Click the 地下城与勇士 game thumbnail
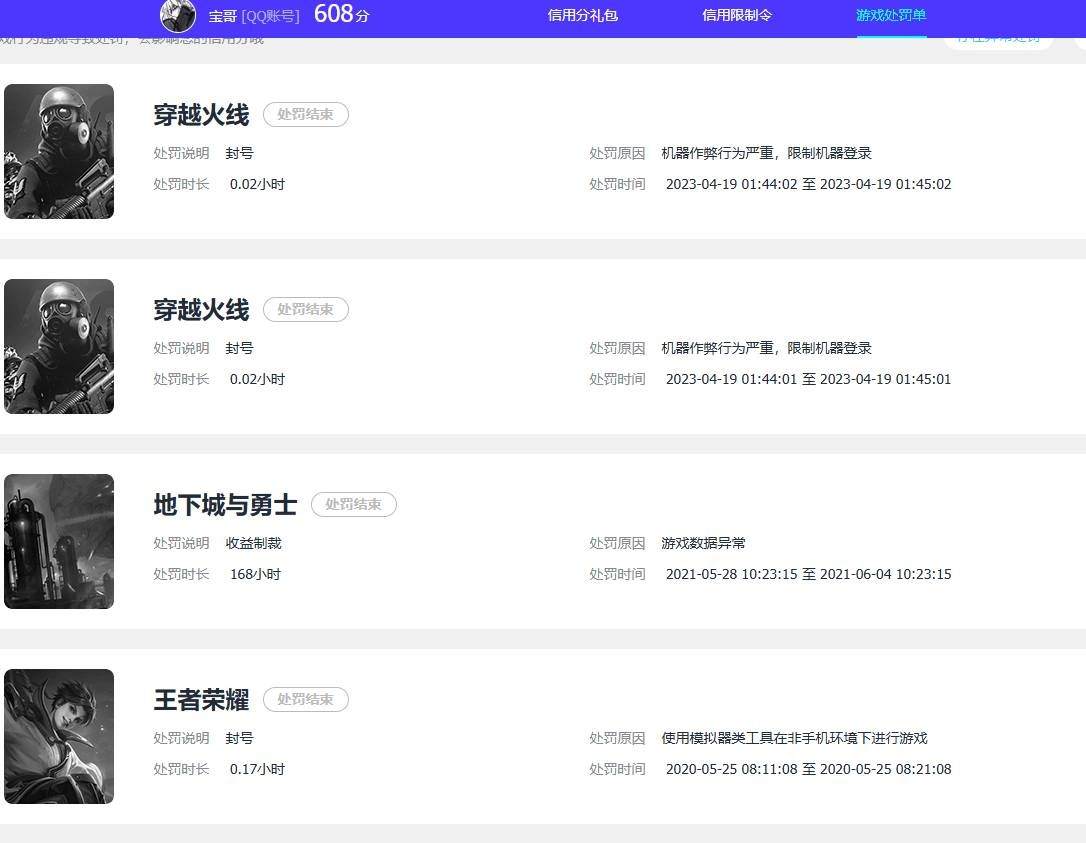This screenshot has width=1086, height=843. click(59, 542)
